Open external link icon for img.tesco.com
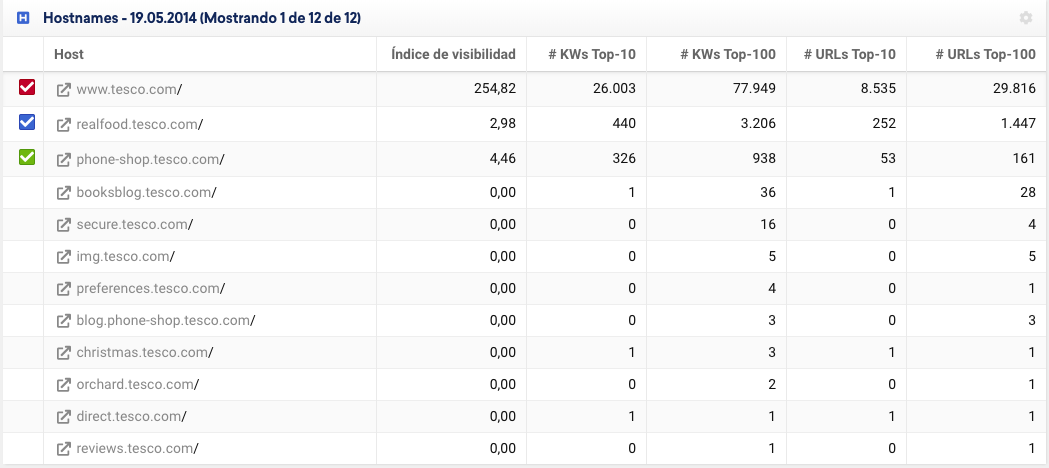Screen dimensions: 1049x468 tap(63, 257)
